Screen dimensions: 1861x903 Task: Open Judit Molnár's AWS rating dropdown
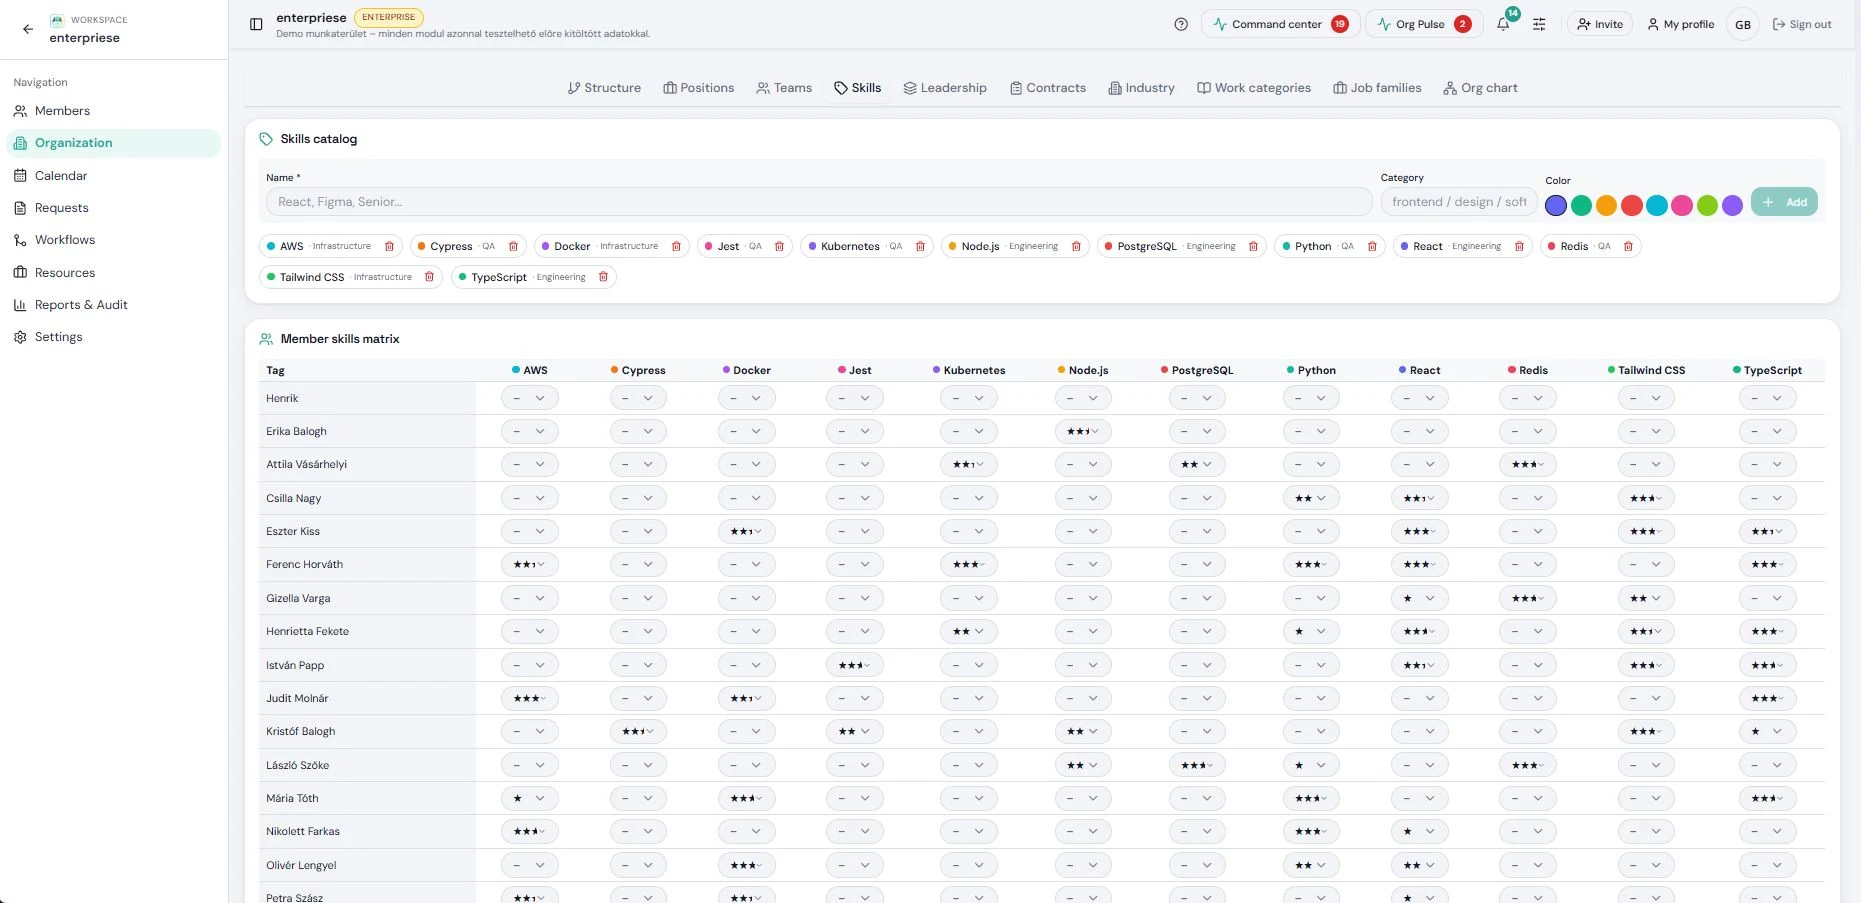(x=530, y=698)
